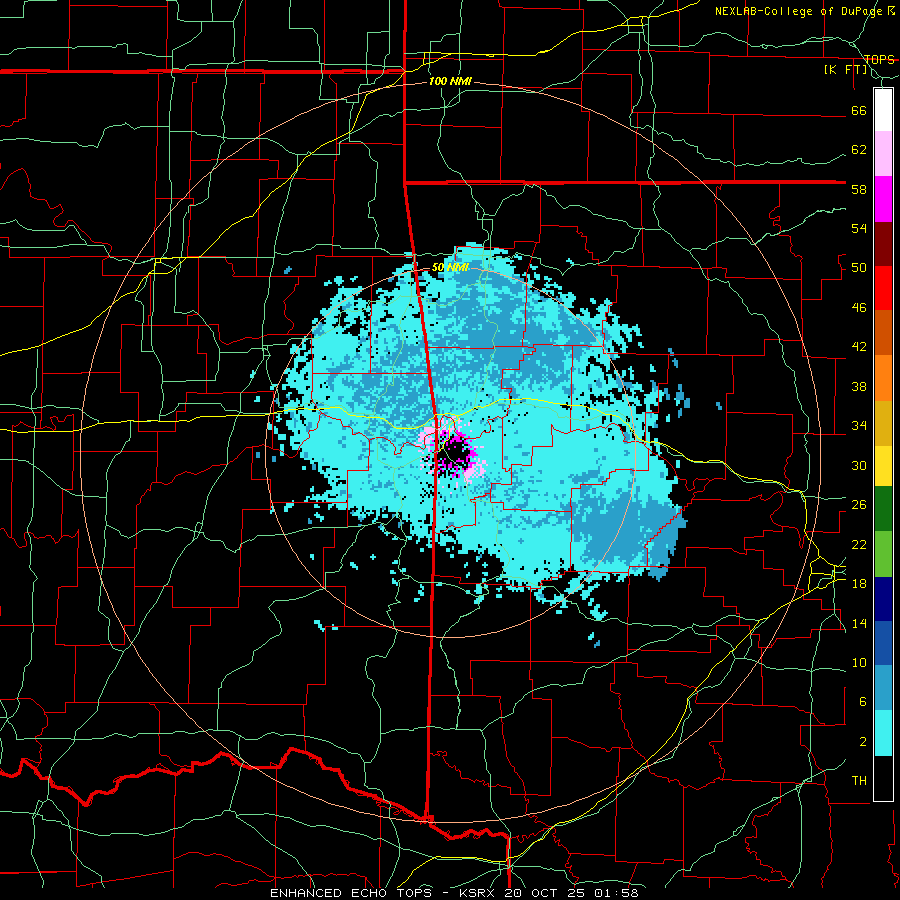Select the 22 value on the legend

859,544
